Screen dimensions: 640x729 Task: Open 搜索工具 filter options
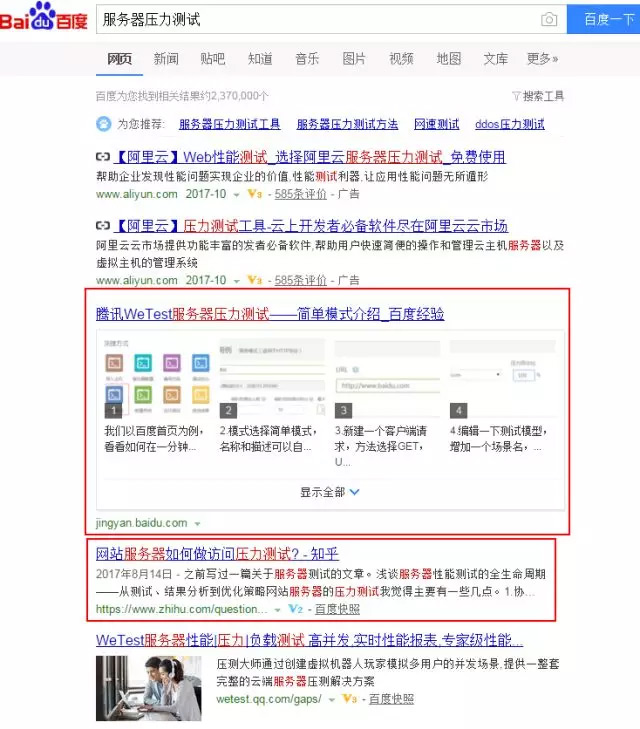[x=538, y=96]
